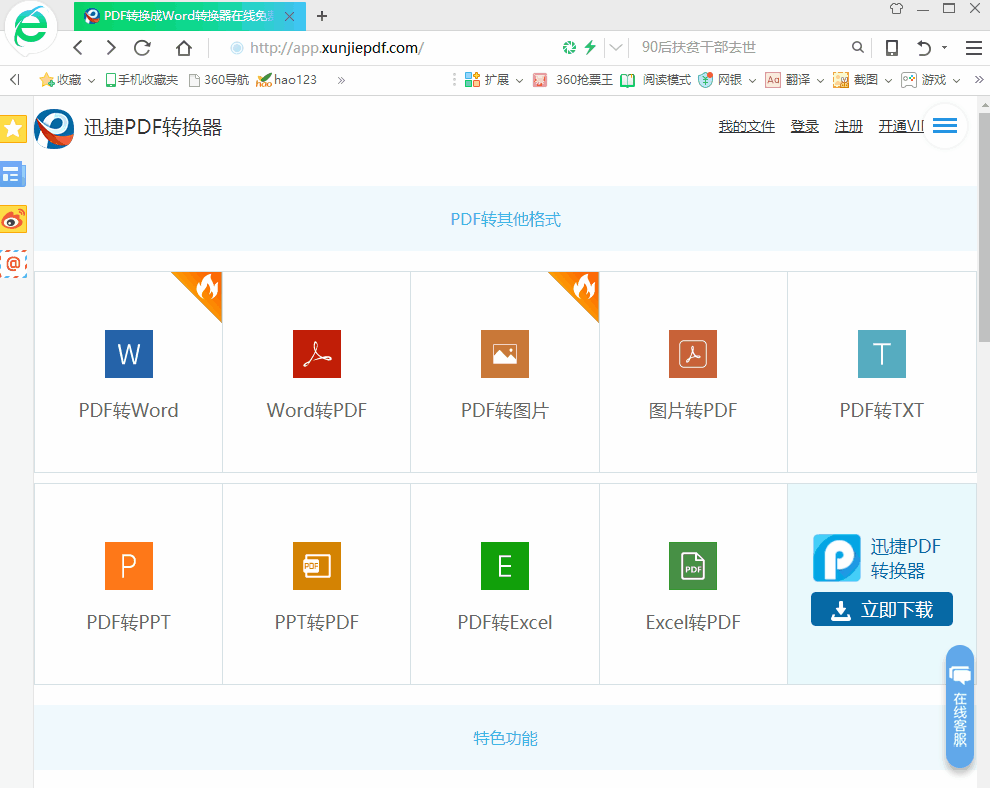Open 手机收藏夹 bookmark
990x788 pixels.
click(141, 80)
